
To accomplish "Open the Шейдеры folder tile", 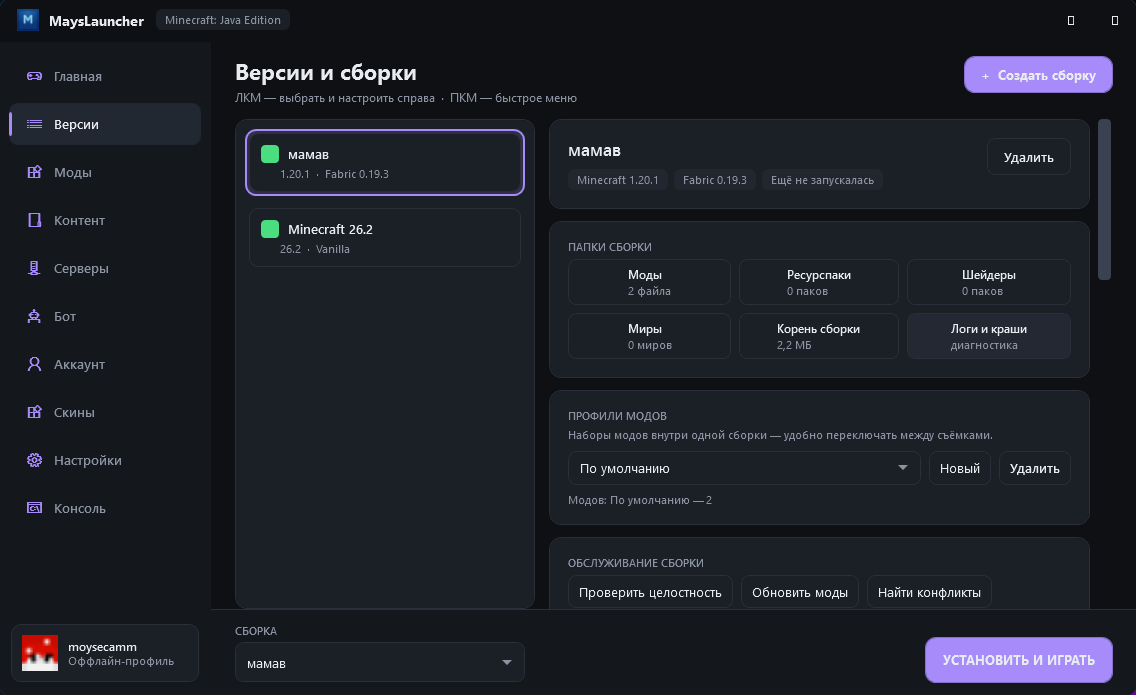I will coord(989,282).
